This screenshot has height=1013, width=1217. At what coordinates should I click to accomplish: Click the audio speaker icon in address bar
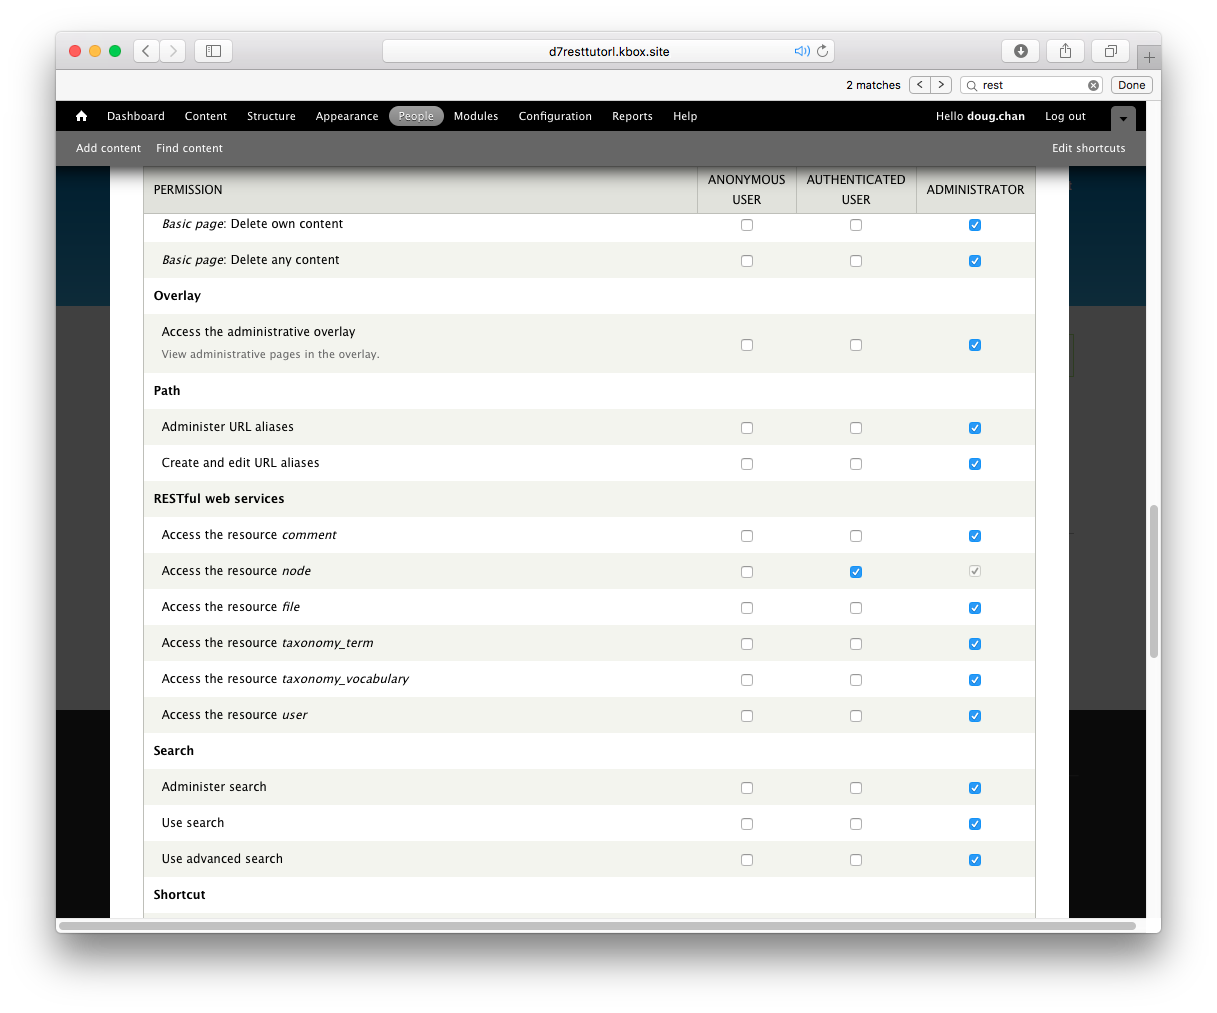click(x=802, y=51)
